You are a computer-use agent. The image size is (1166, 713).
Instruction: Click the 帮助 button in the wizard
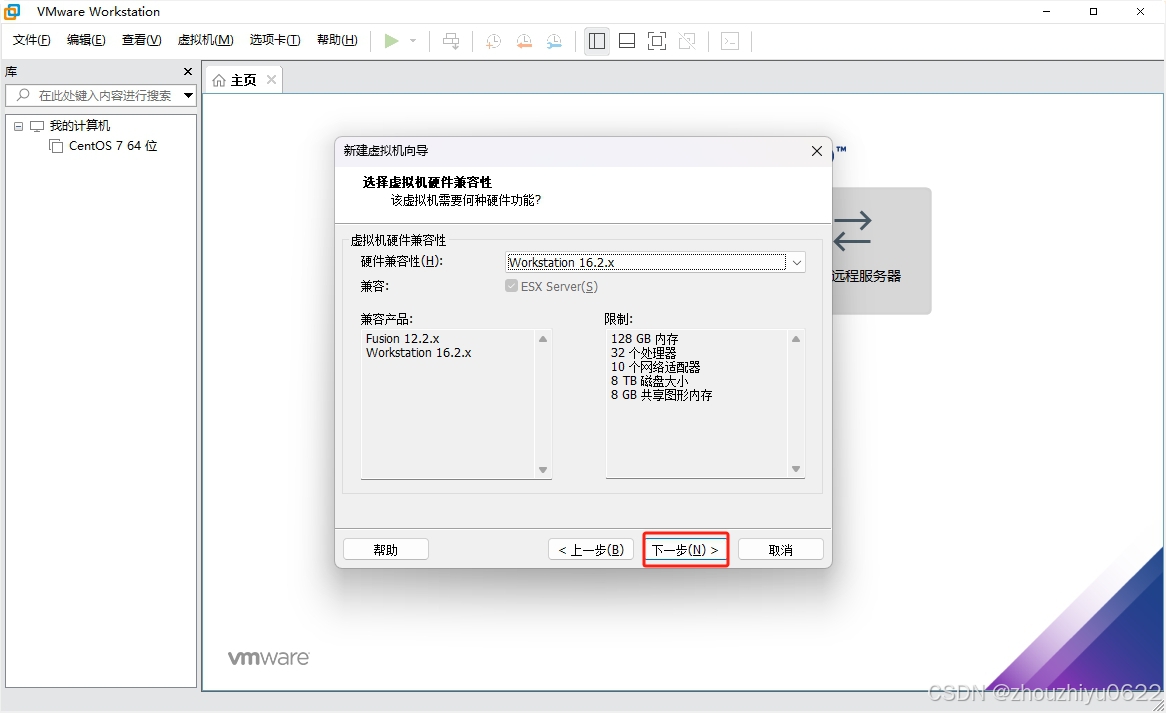(385, 549)
